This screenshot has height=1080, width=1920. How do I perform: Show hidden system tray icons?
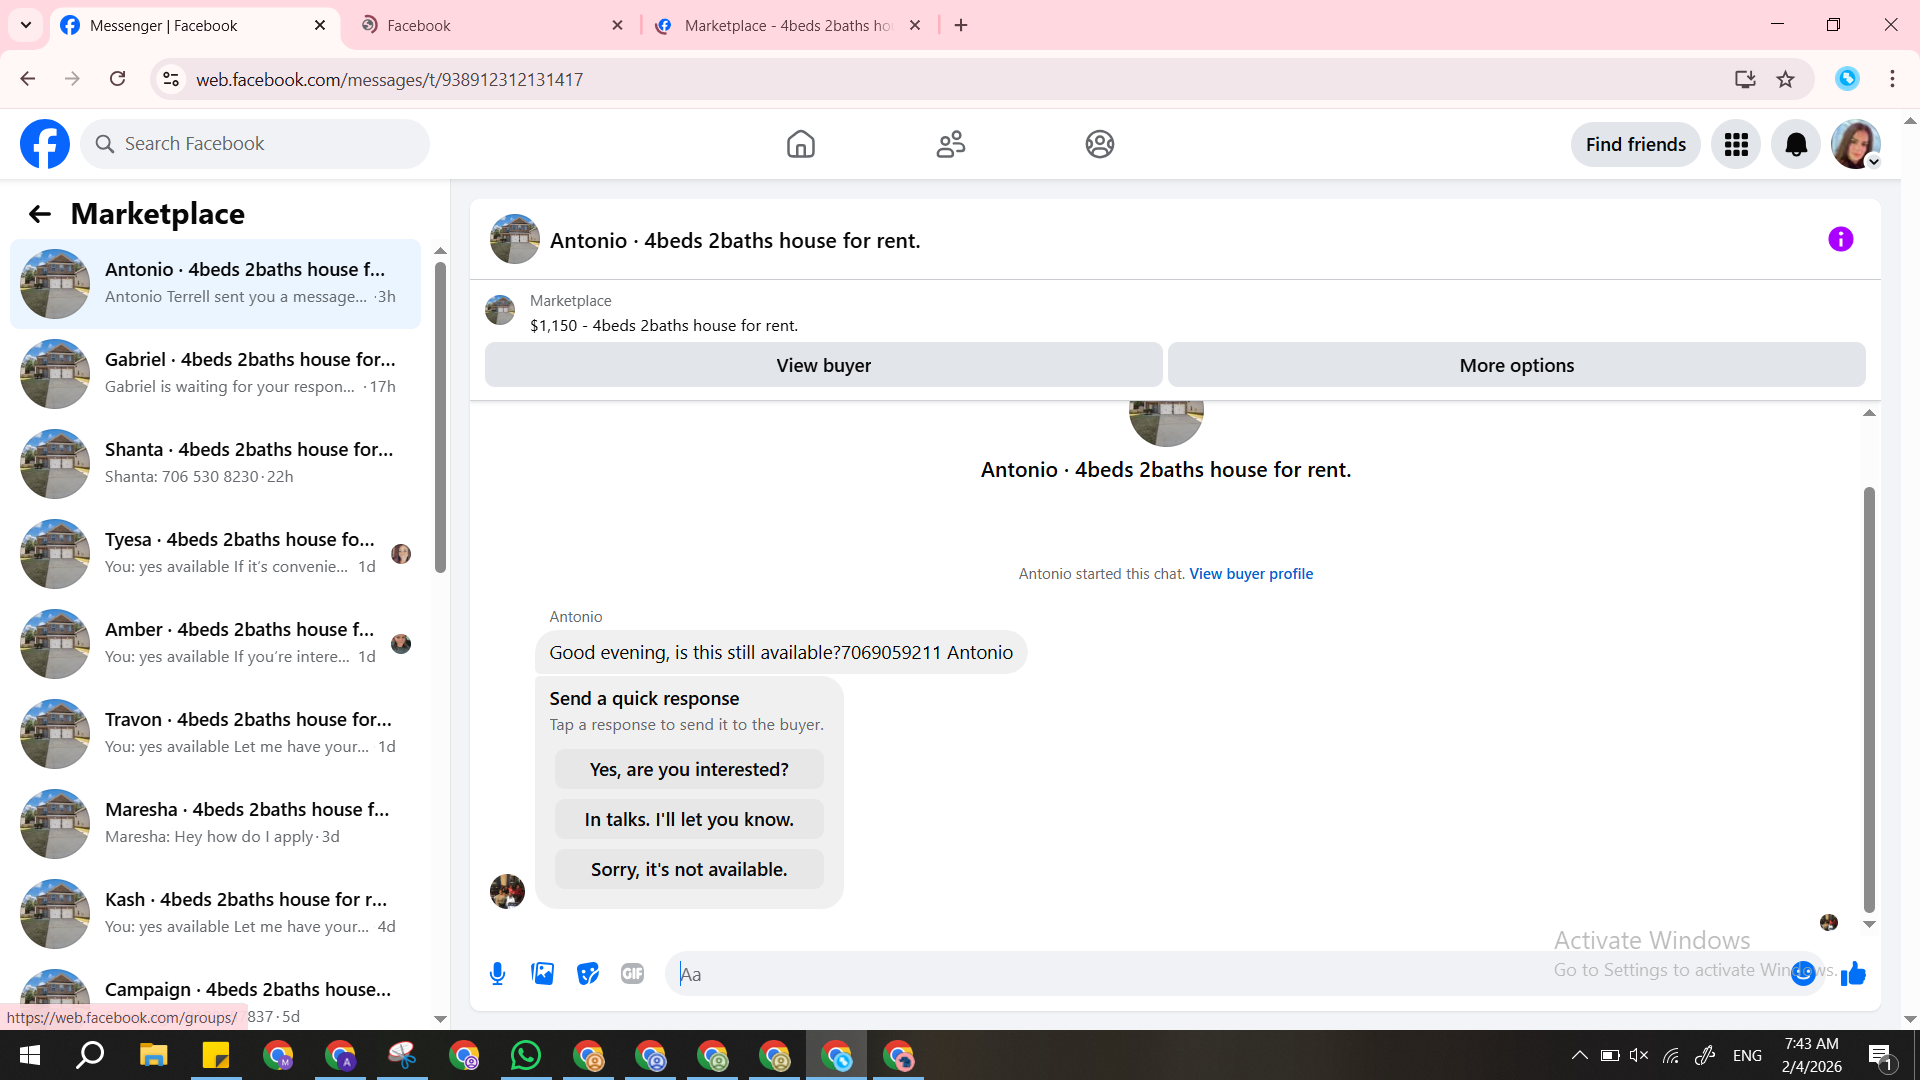[1579, 1055]
